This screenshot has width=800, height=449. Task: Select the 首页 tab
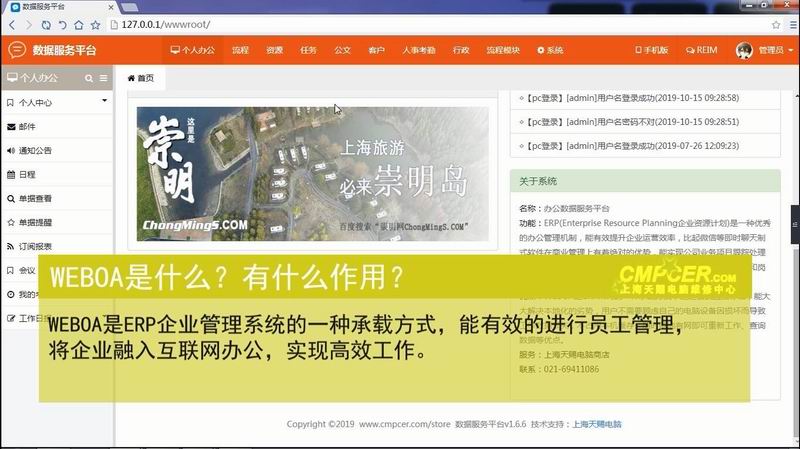pos(140,78)
